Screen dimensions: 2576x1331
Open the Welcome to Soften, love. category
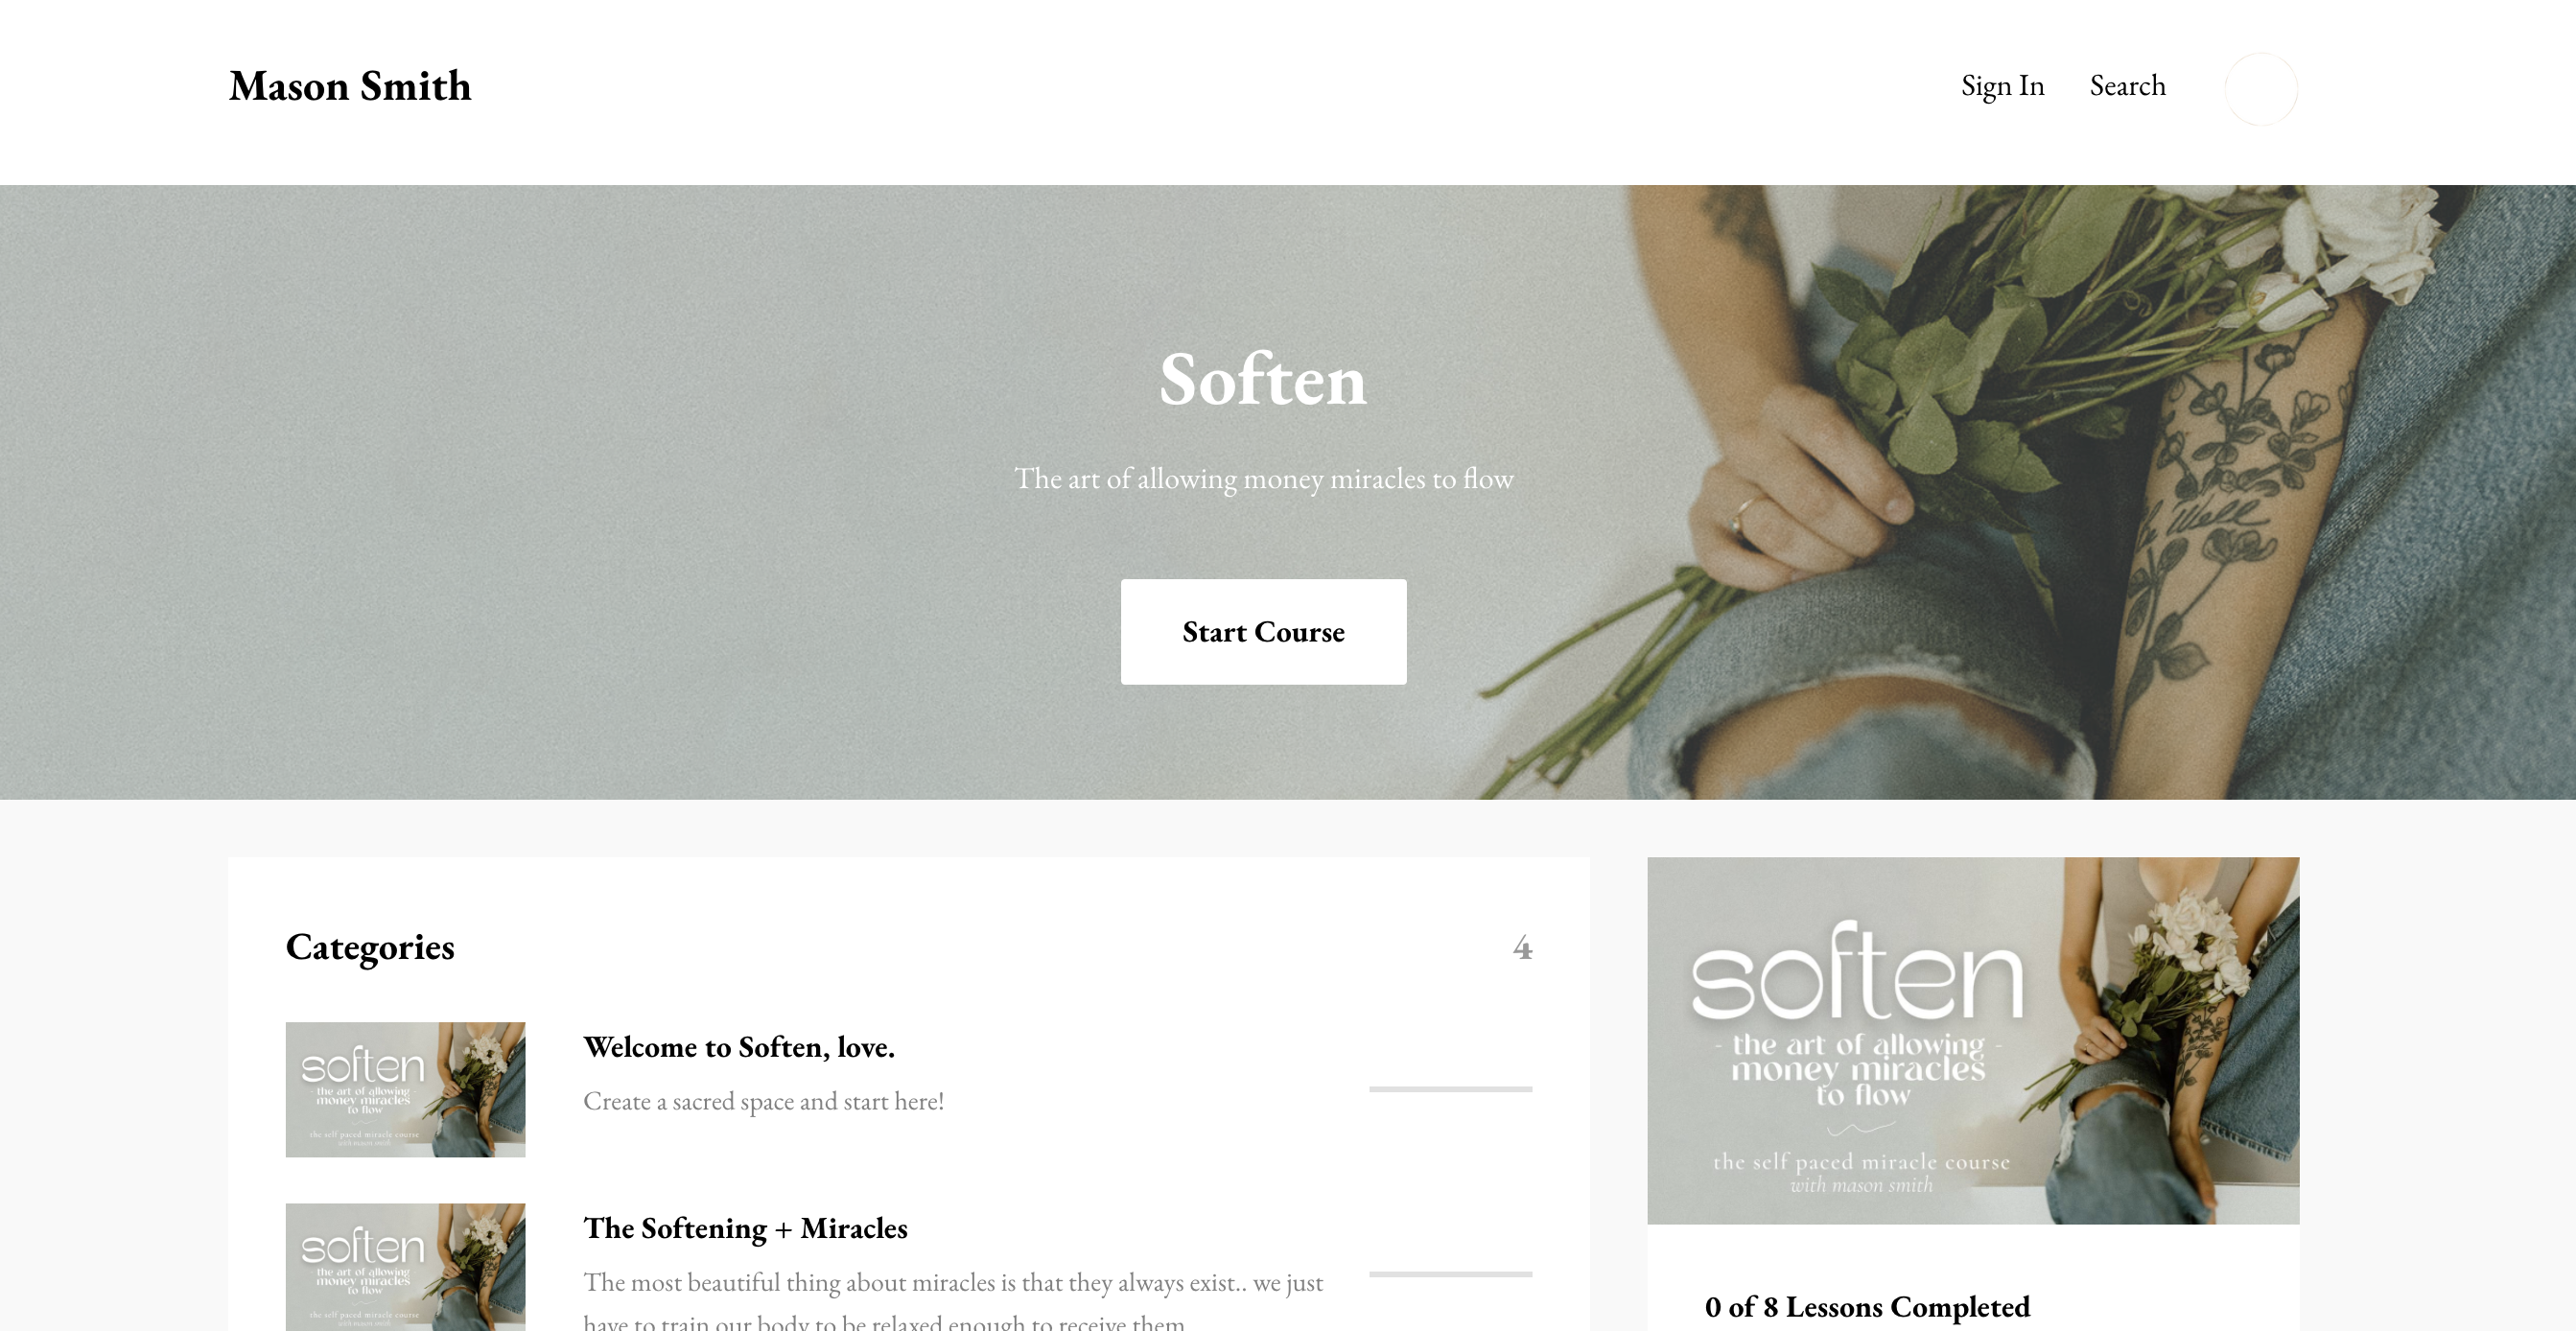[x=739, y=1047]
